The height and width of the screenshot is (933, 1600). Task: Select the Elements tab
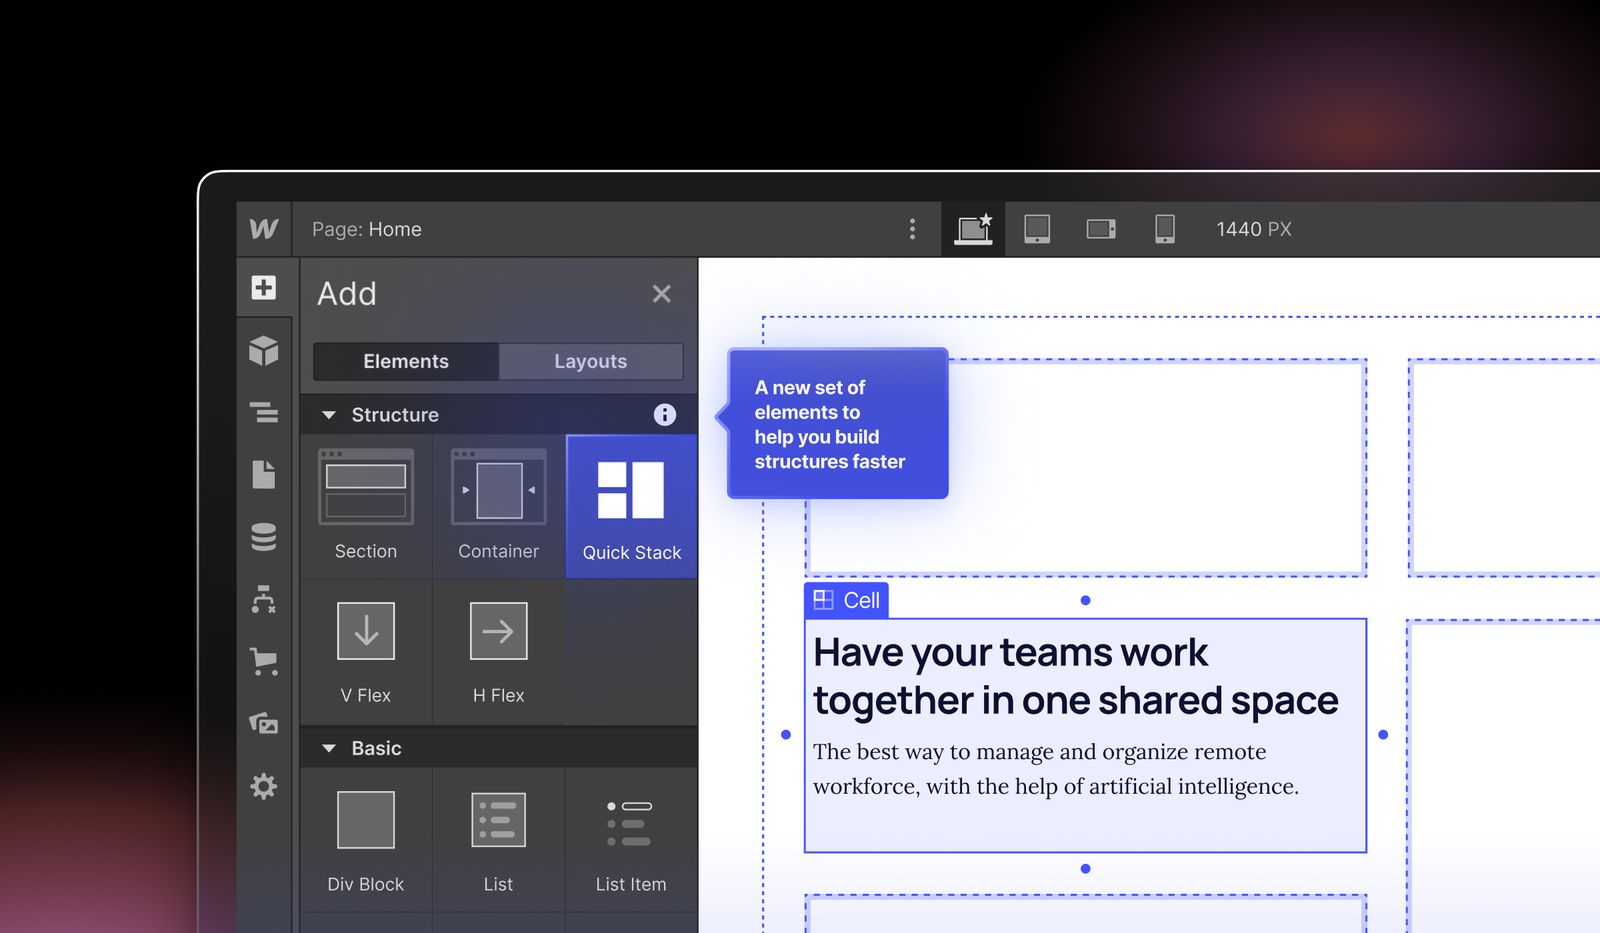click(x=405, y=361)
